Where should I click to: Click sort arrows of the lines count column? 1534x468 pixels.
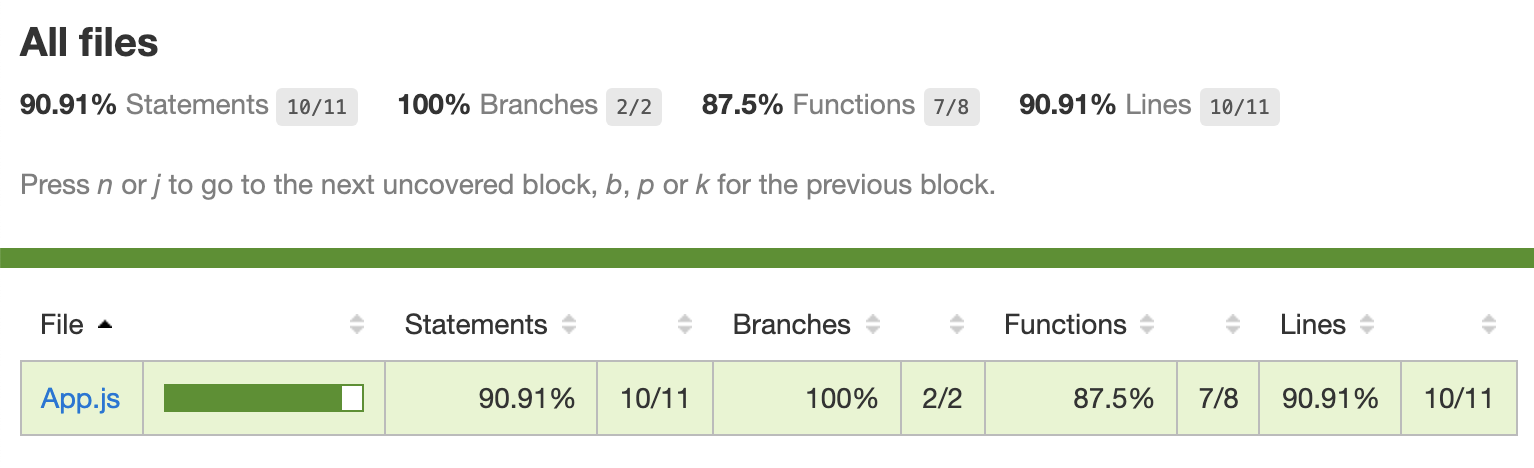click(1489, 325)
